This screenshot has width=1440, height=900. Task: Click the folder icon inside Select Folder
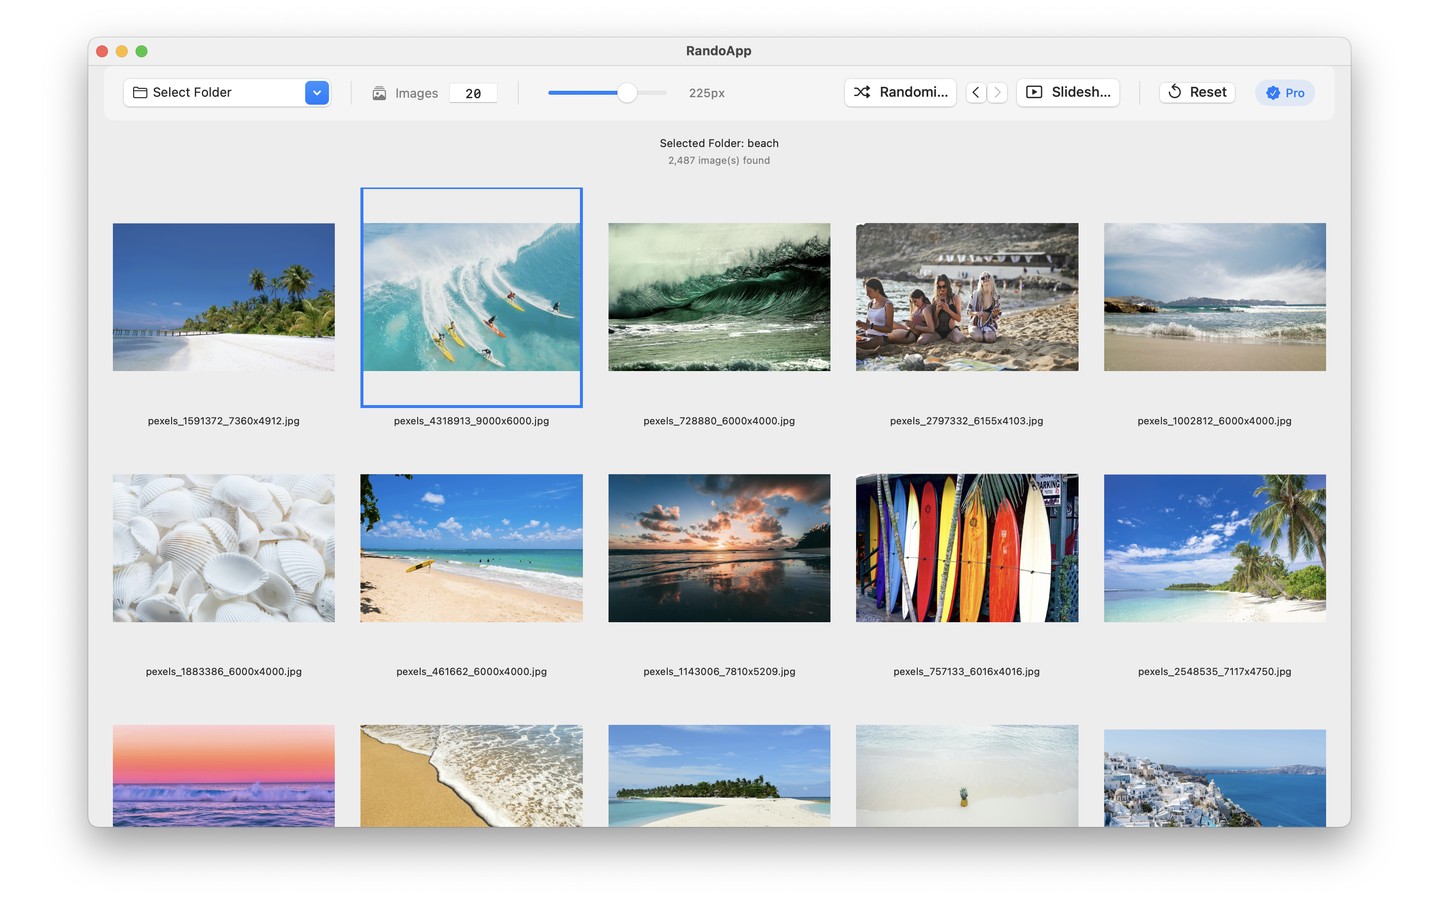(139, 92)
